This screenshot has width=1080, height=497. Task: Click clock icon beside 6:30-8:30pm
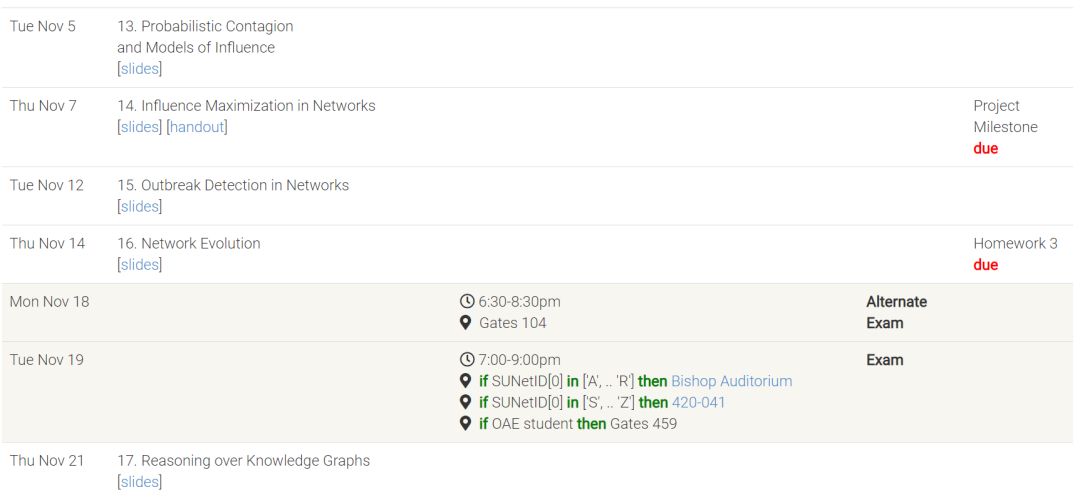pyautogui.click(x=466, y=302)
